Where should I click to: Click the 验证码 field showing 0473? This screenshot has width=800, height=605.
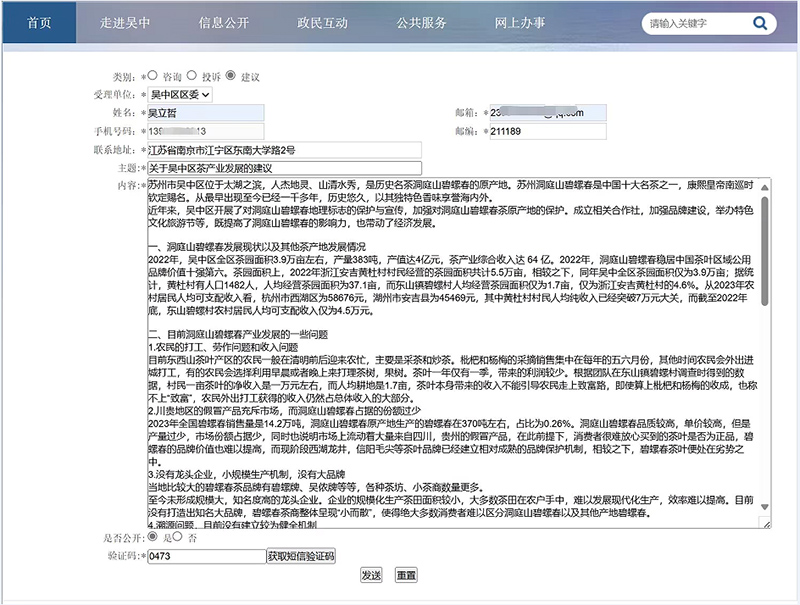(207, 556)
